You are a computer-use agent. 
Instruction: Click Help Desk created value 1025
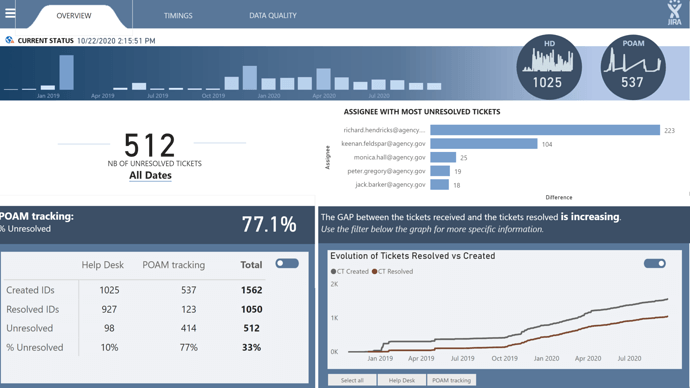pos(109,290)
